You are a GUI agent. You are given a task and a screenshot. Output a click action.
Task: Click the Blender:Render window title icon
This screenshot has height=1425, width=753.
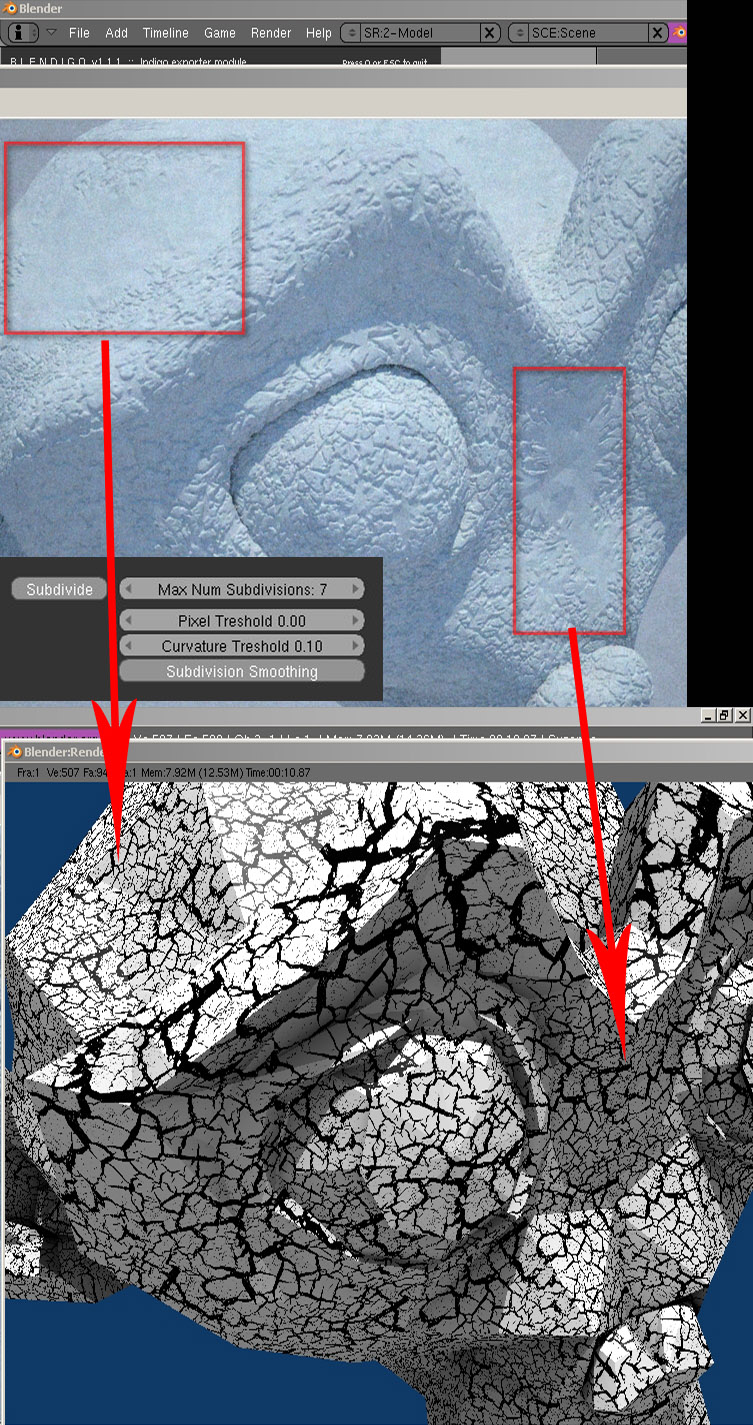(13, 752)
